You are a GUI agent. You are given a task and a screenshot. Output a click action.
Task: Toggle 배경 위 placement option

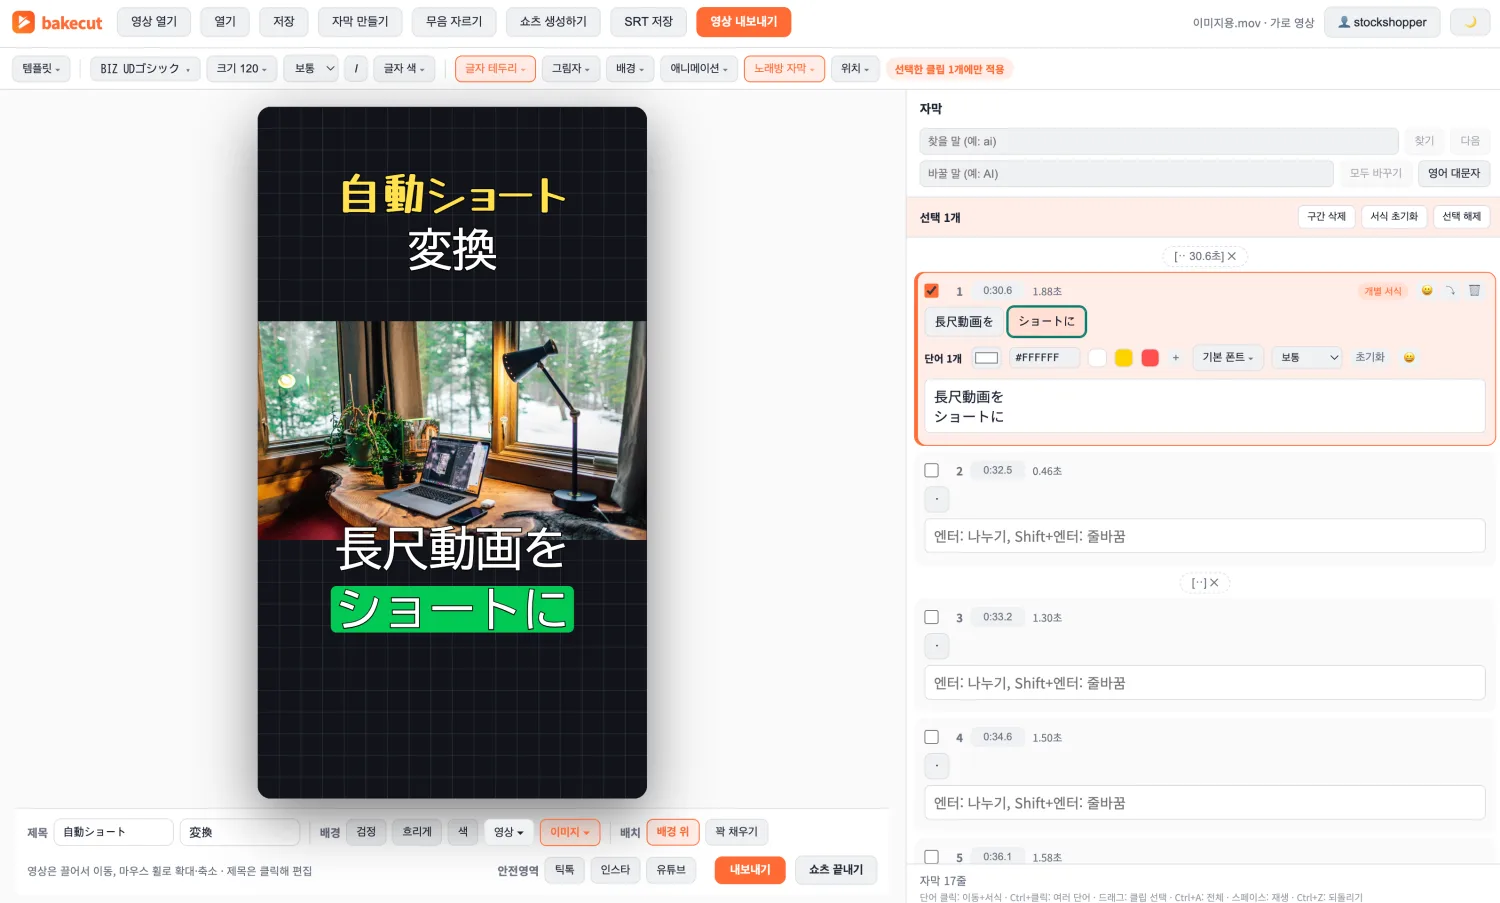[x=673, y=832]
